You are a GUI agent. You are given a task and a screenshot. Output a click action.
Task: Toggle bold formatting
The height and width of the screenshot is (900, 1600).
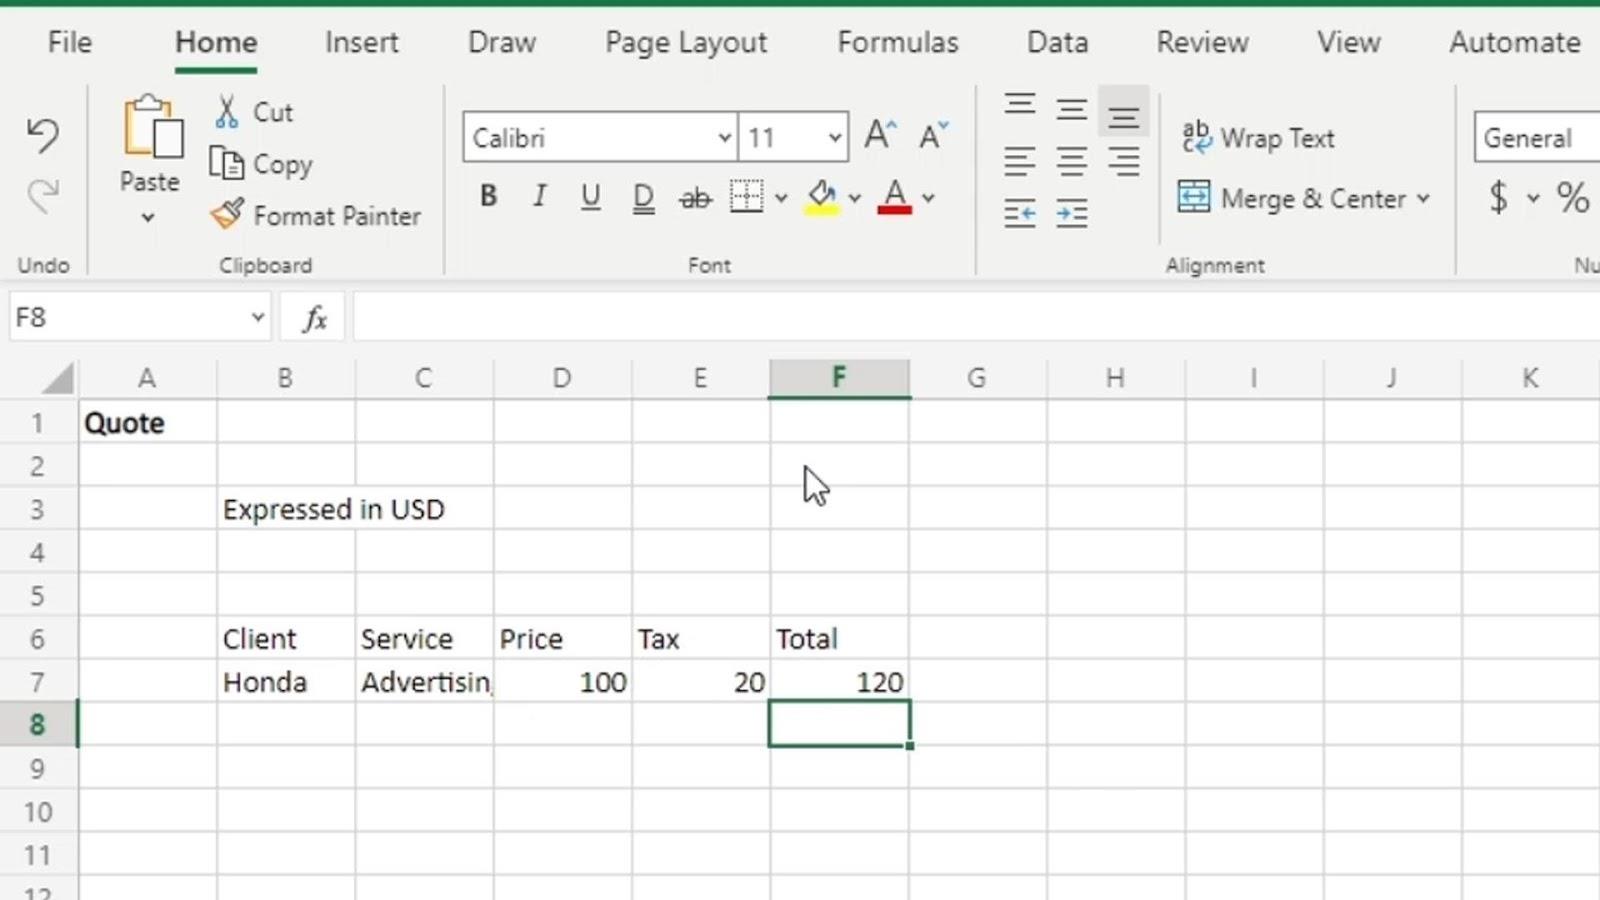tap(488, 196)
